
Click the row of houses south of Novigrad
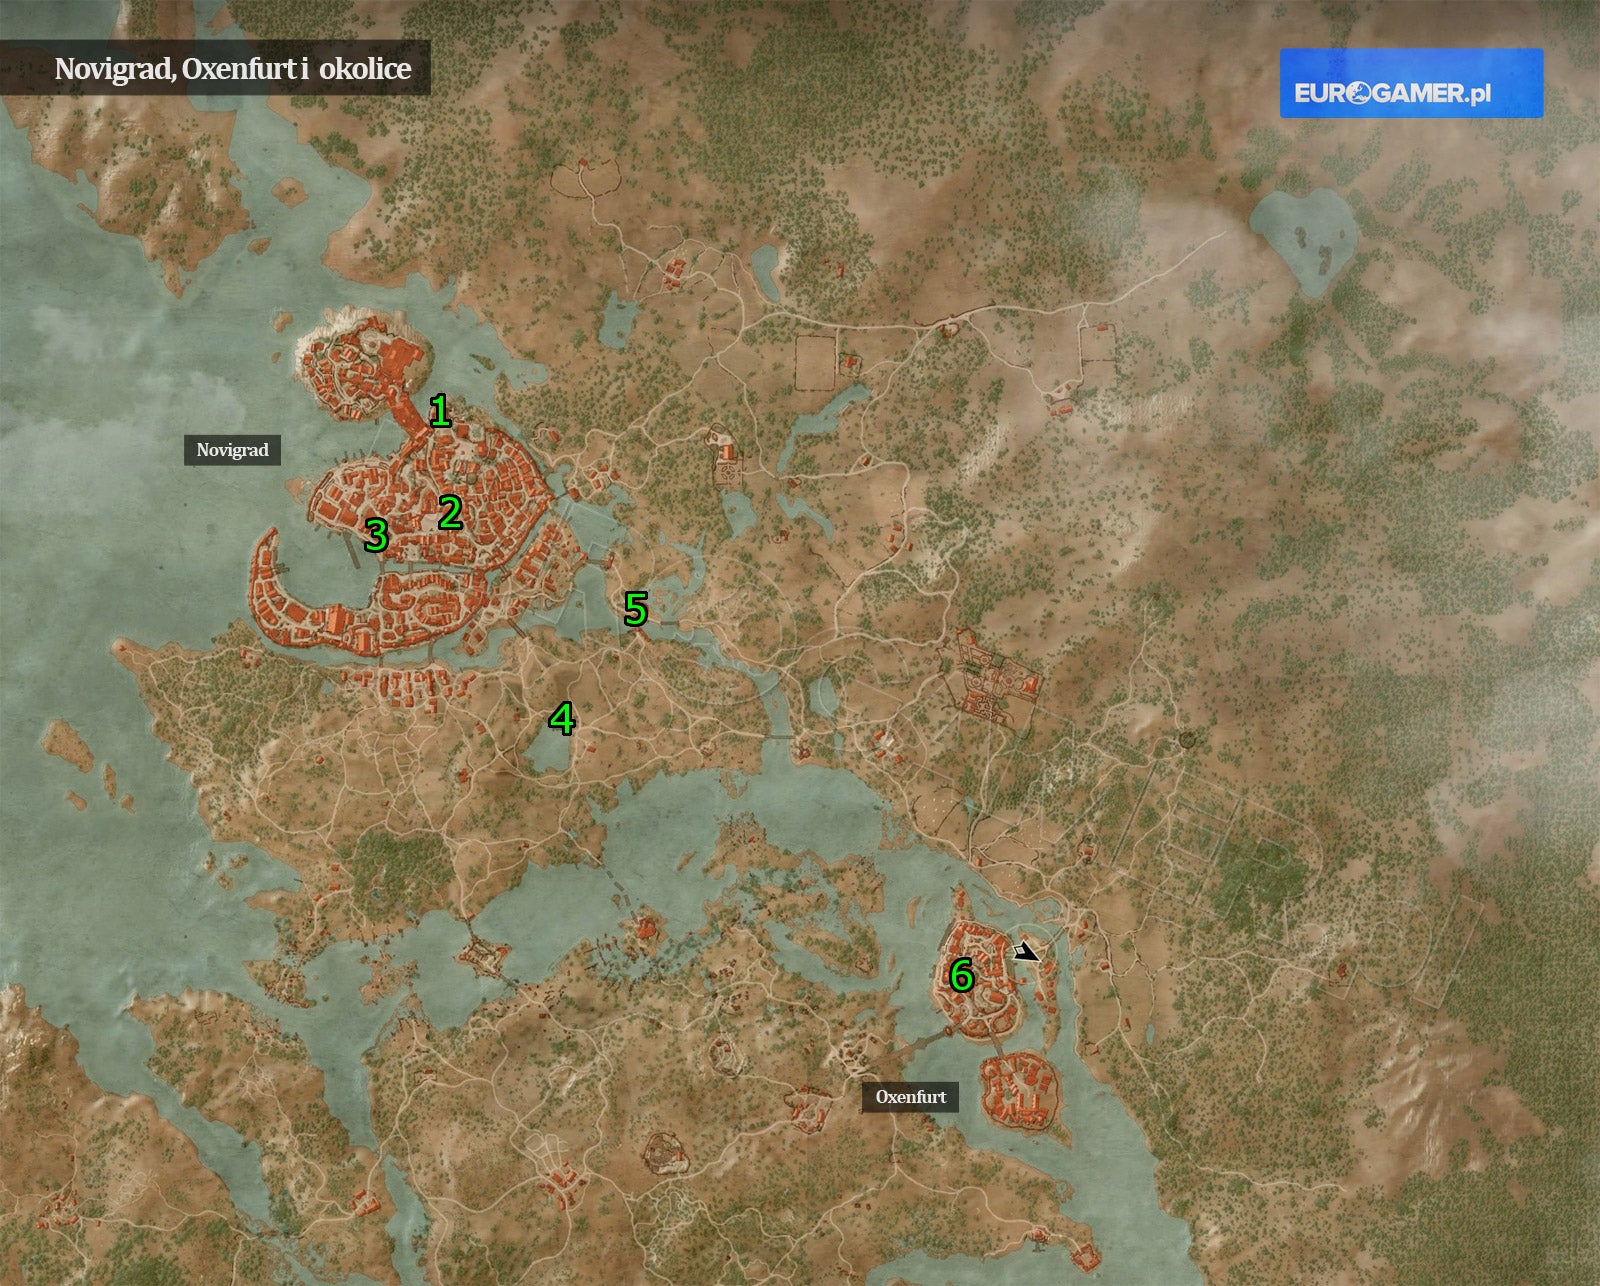pos(410,687)
